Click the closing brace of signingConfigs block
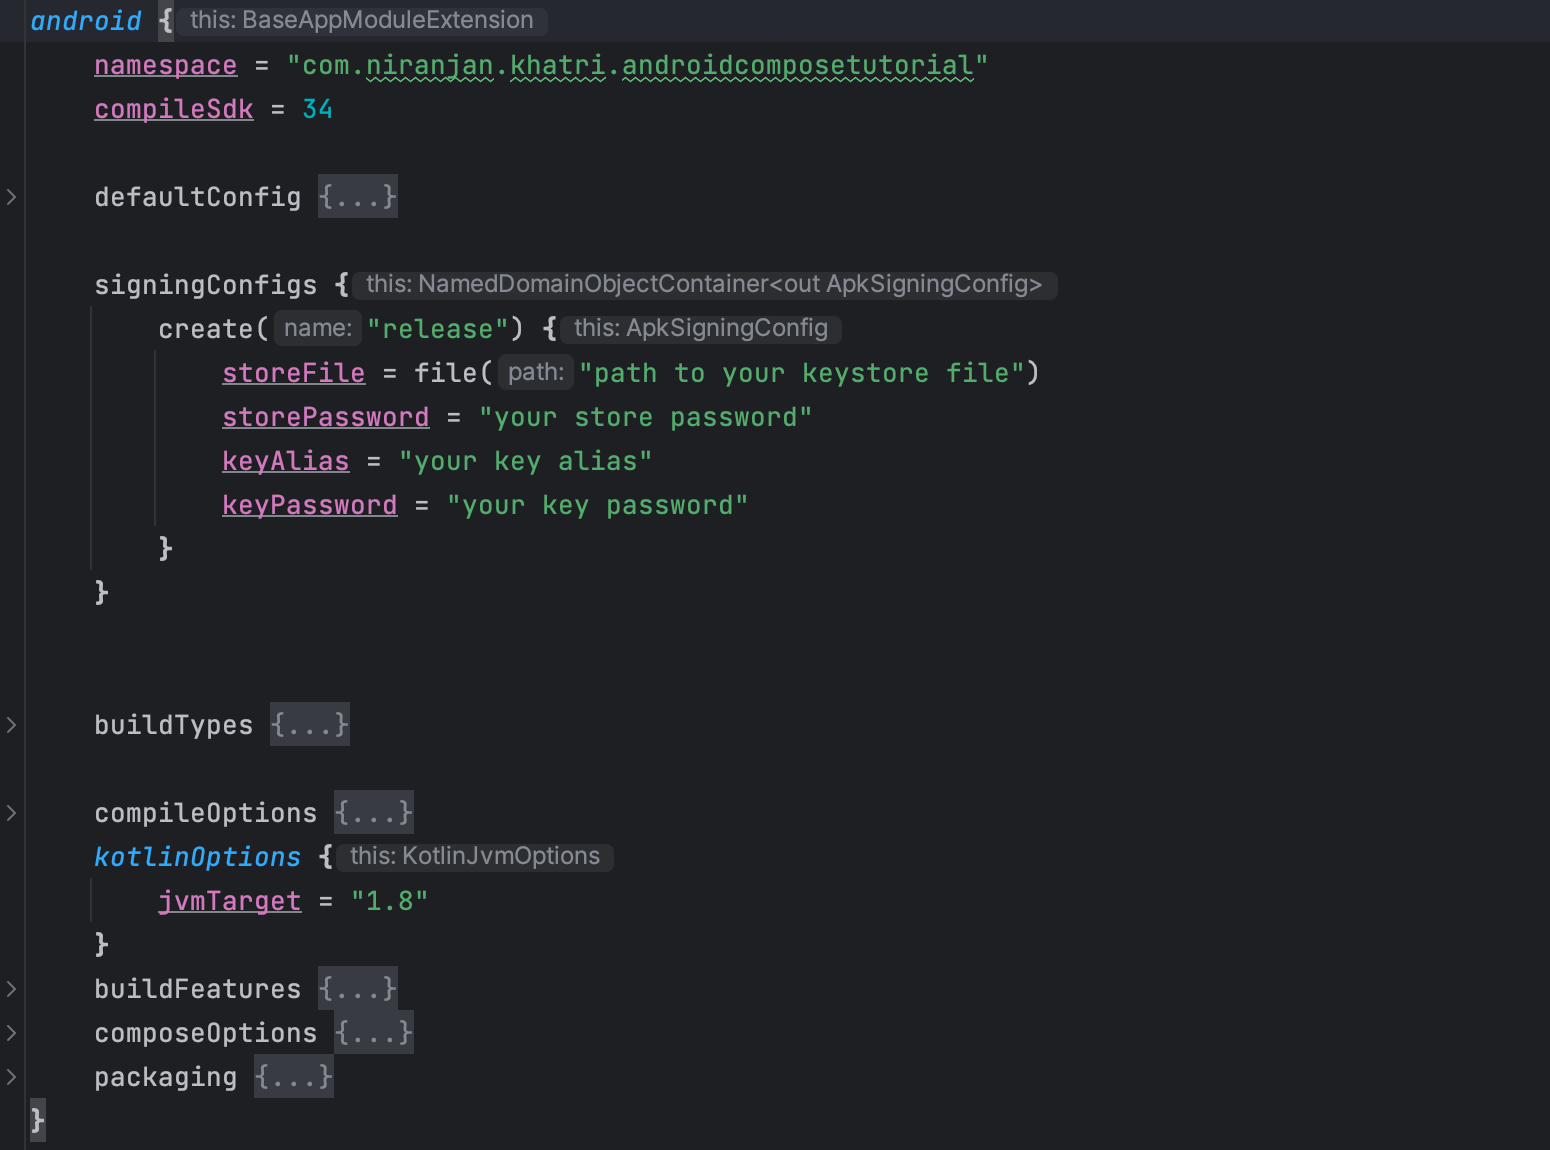1550x1150 pixels. tap(102, 593)
